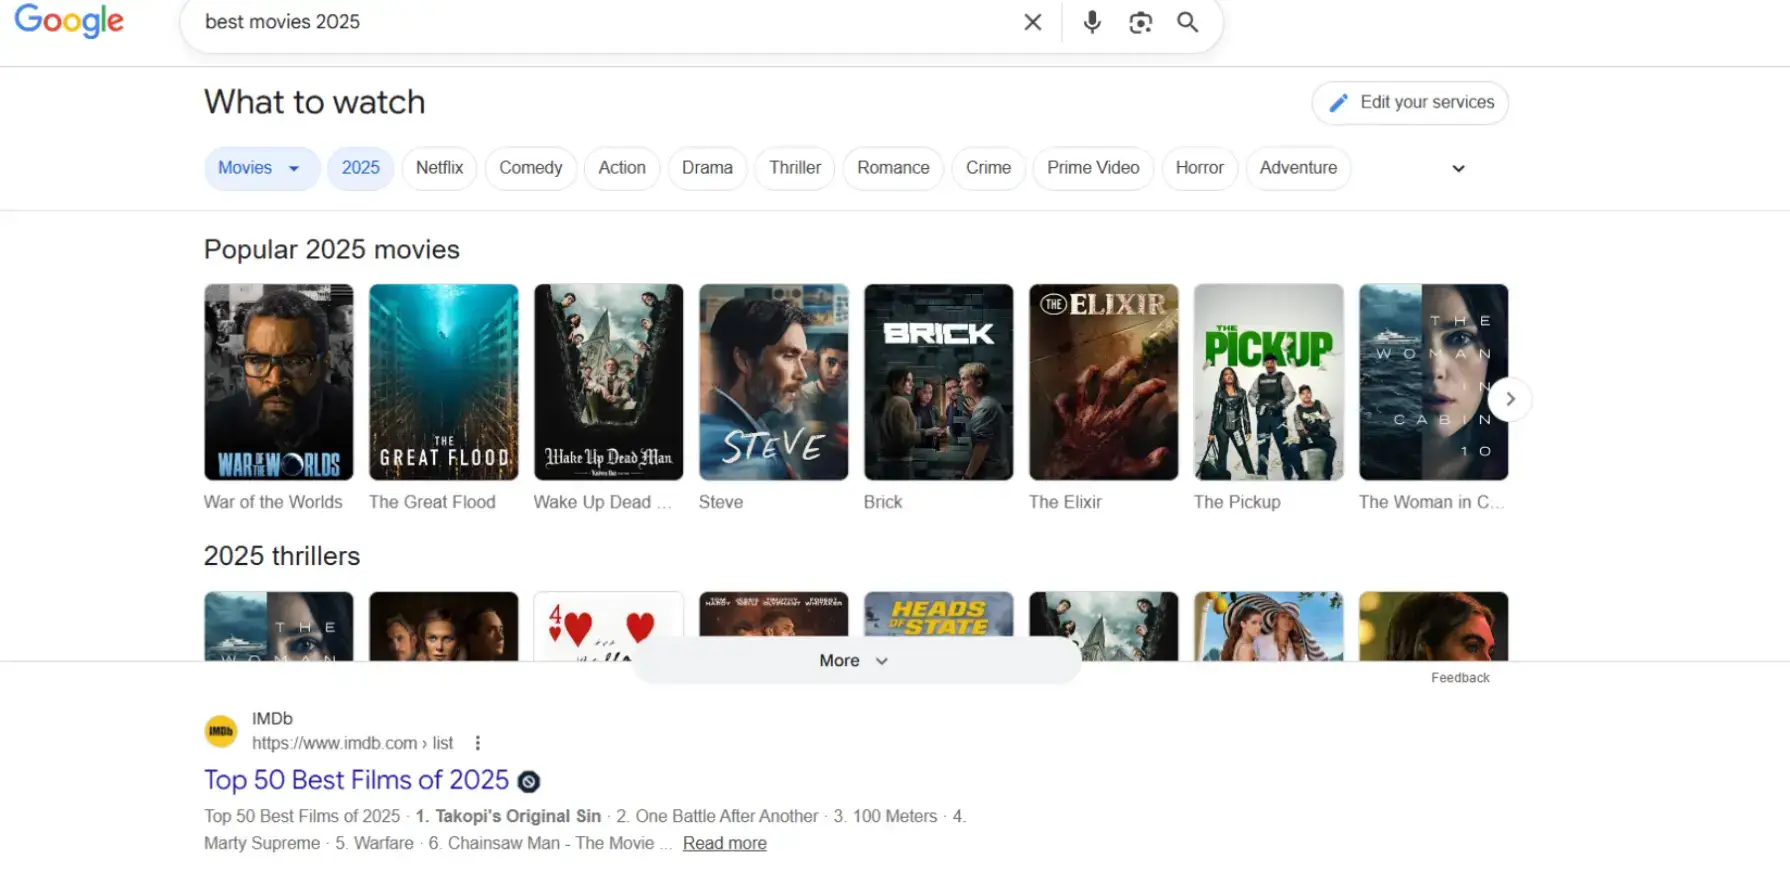1790x871 pixels.
Task: Open search by image camera icon
Action: tap(1140, 22)
